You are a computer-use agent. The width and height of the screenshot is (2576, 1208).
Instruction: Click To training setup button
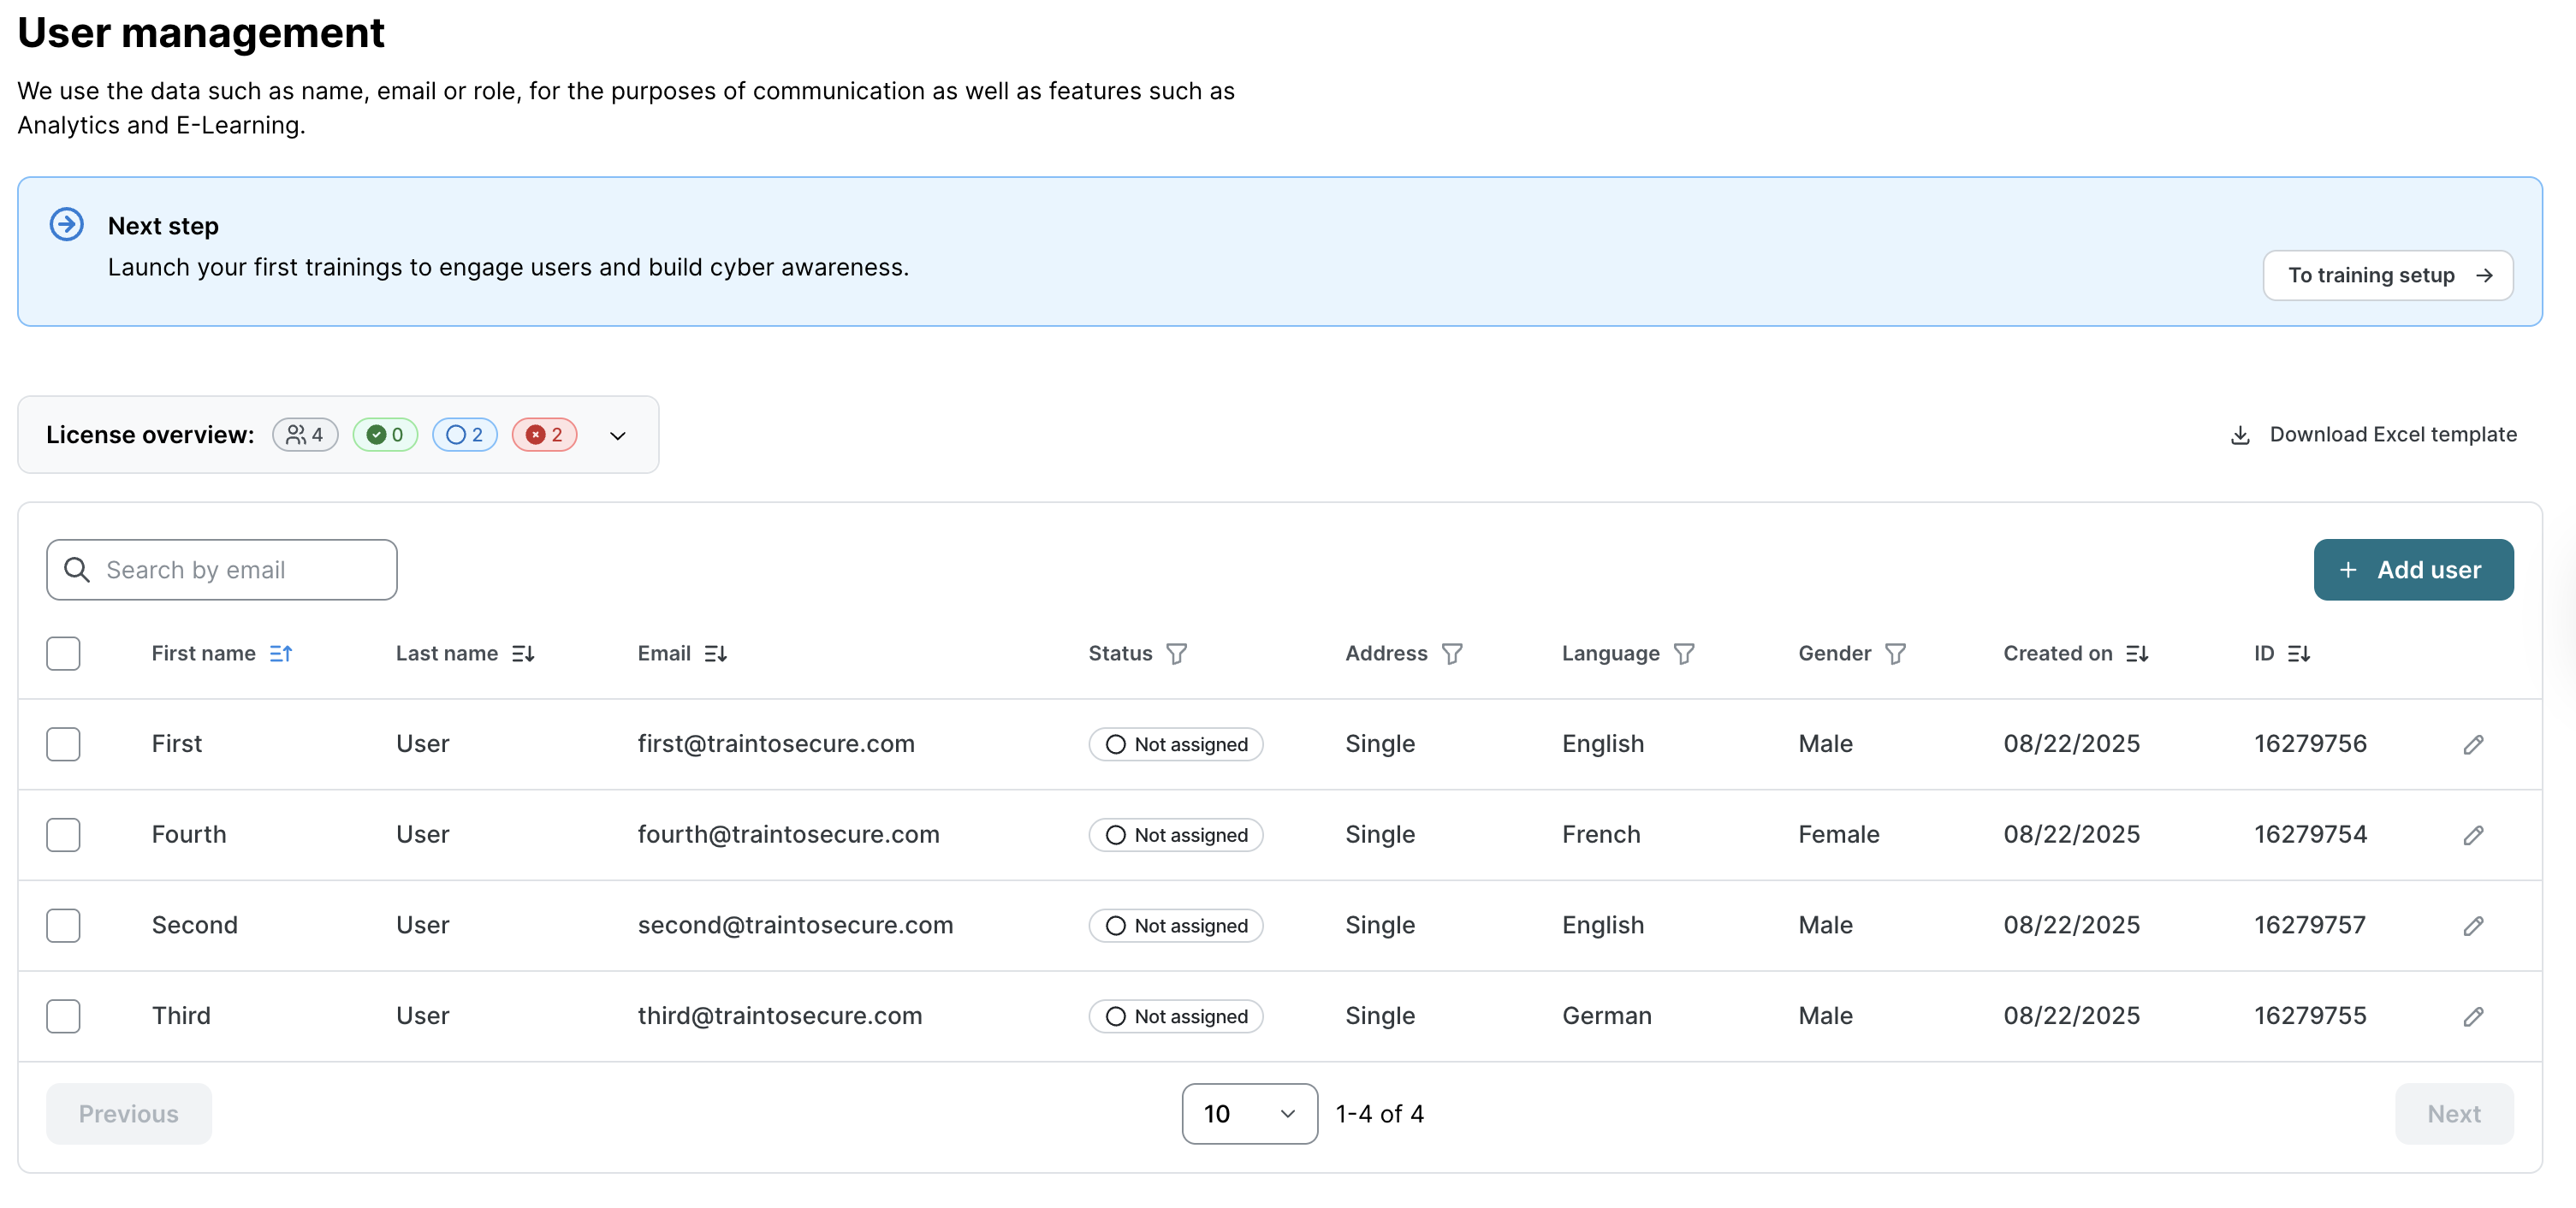2387,275
